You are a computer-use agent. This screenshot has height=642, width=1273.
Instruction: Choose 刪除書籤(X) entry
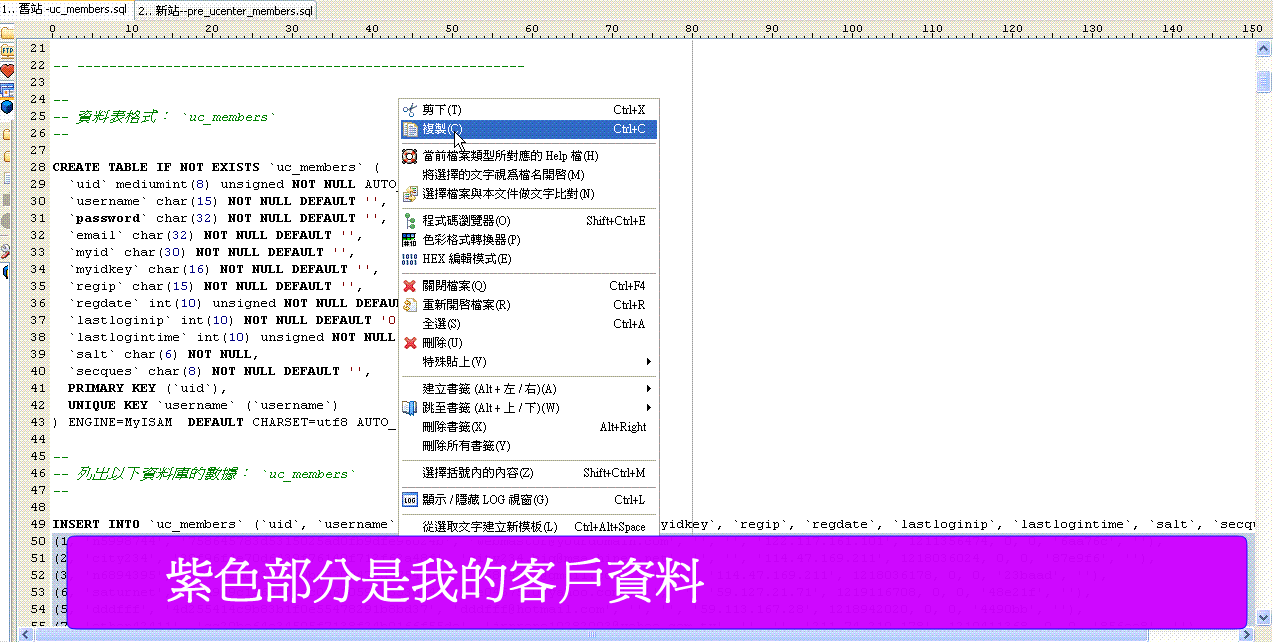[x=528, y=427]
